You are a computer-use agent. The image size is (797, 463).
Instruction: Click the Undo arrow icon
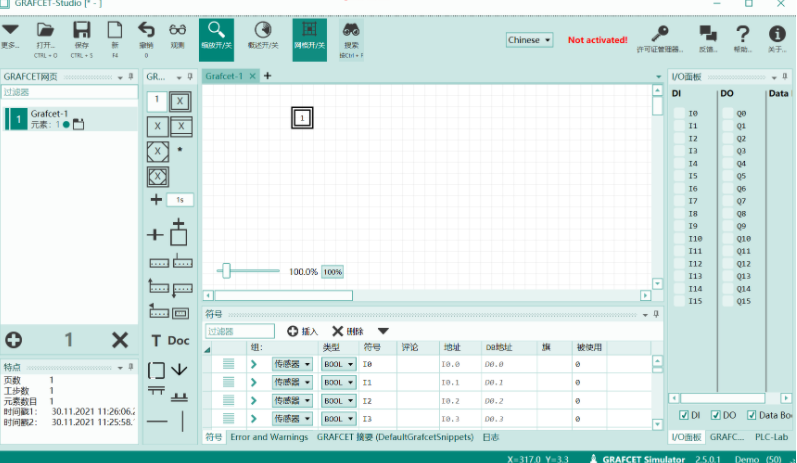[x=146, y=31]
